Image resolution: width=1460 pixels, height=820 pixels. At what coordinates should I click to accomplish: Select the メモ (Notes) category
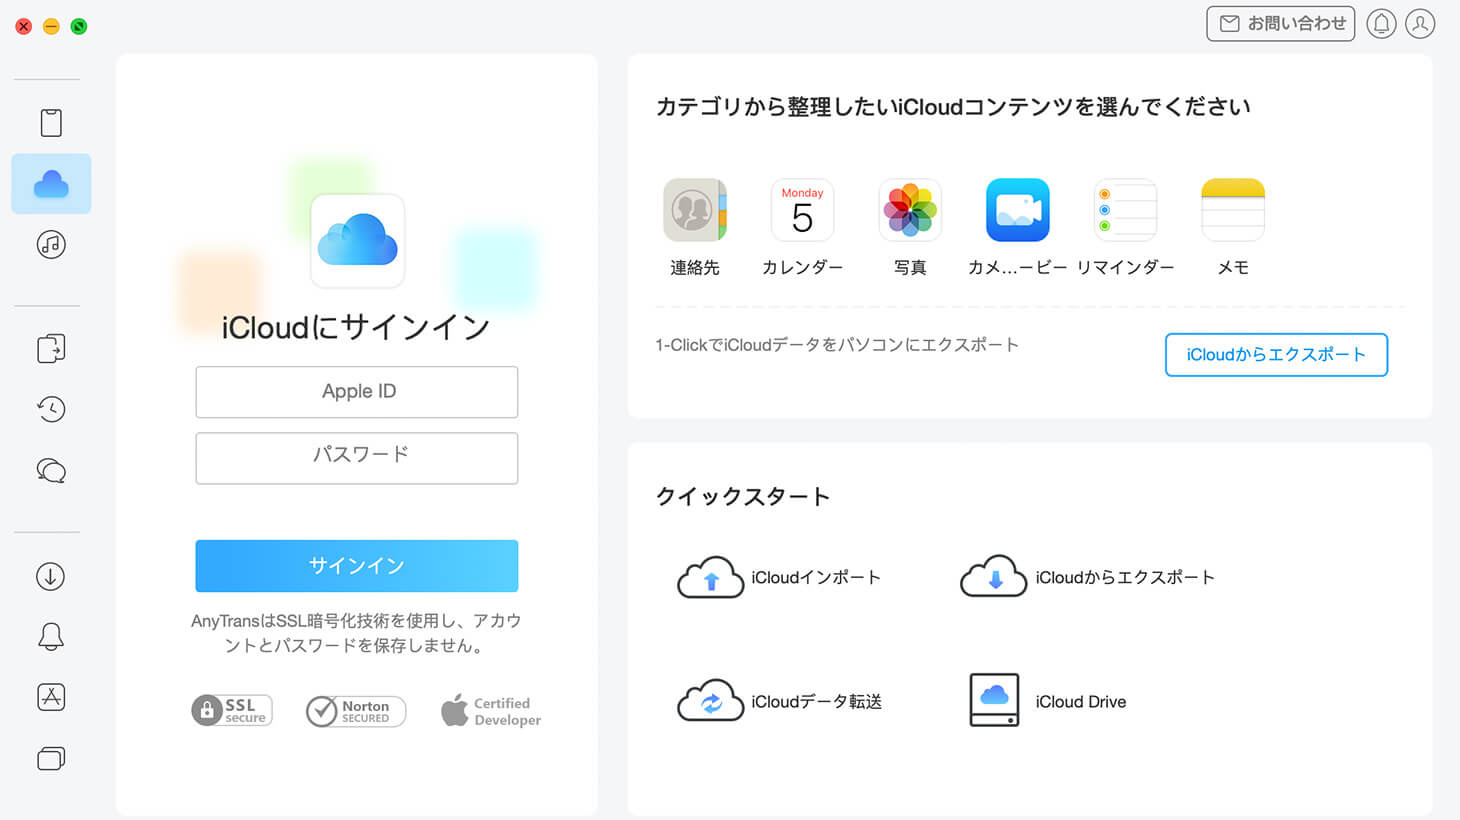[x=1233, y=210]
